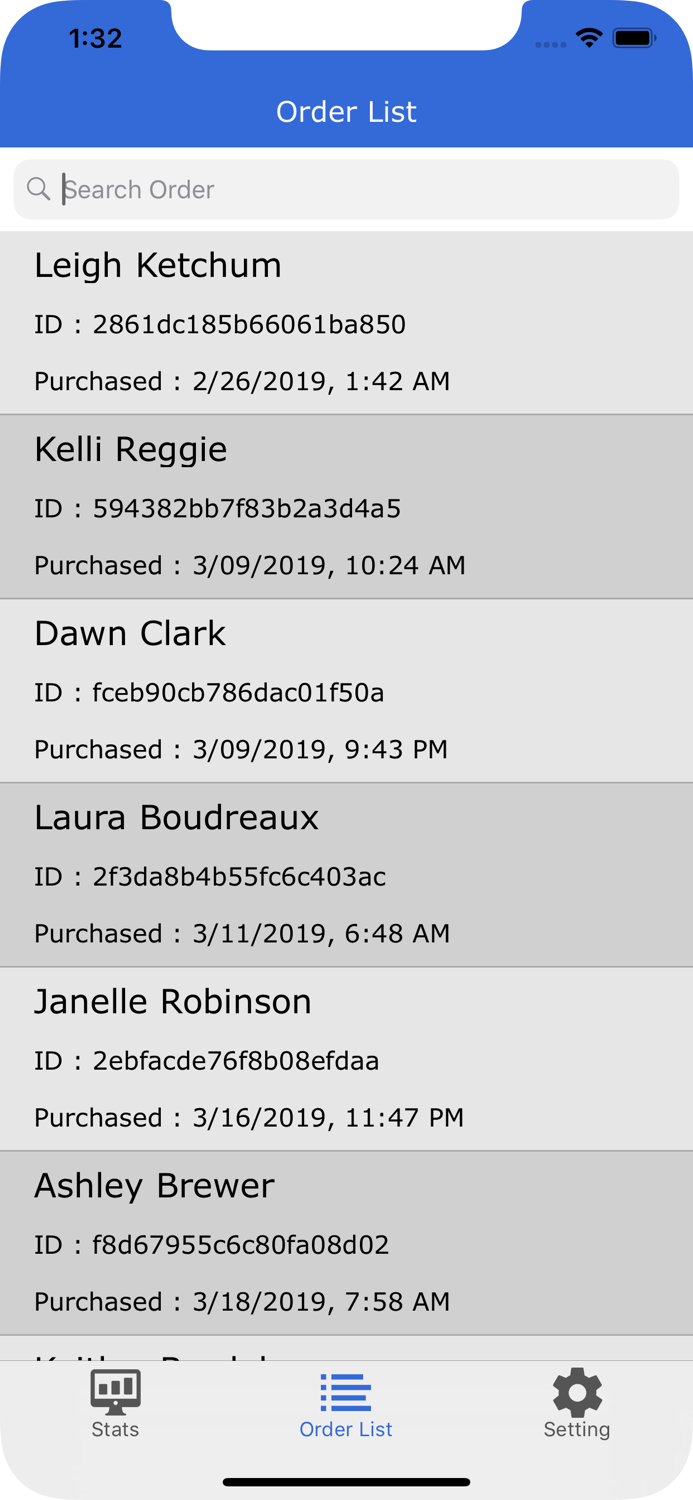The height and width of the screenshot is (1500, 693).
Task: Tap the Order List title bar
Action: (x=346, y=112)
